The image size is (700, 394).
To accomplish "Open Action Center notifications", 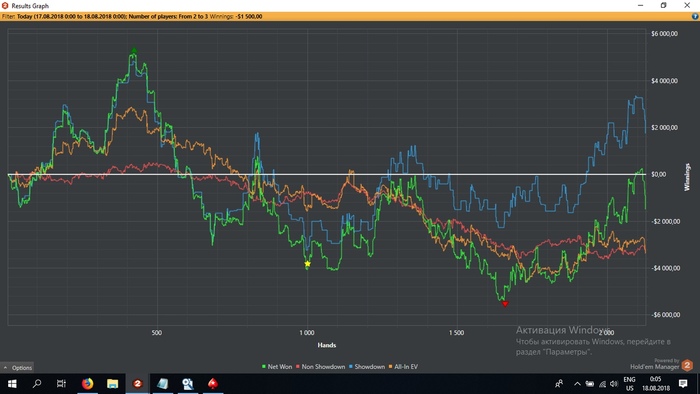I will 683,384.
